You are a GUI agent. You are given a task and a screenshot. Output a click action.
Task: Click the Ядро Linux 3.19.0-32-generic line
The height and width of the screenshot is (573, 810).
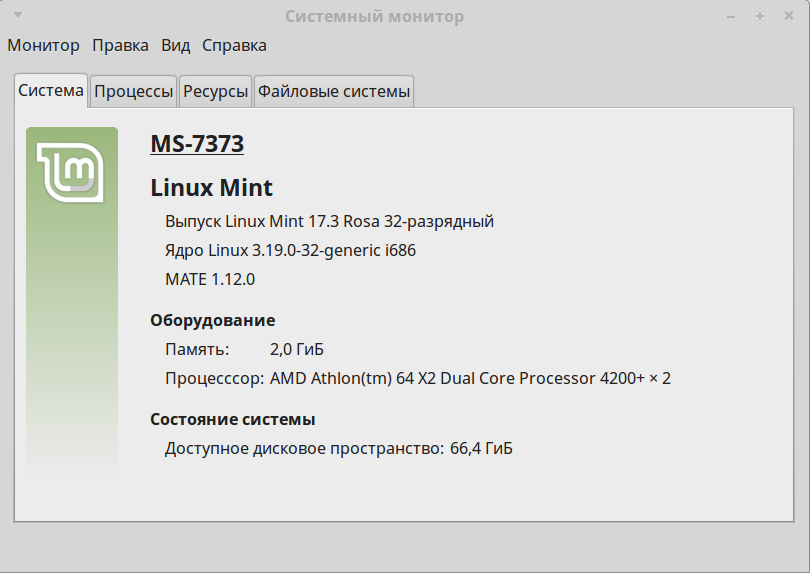290,250
